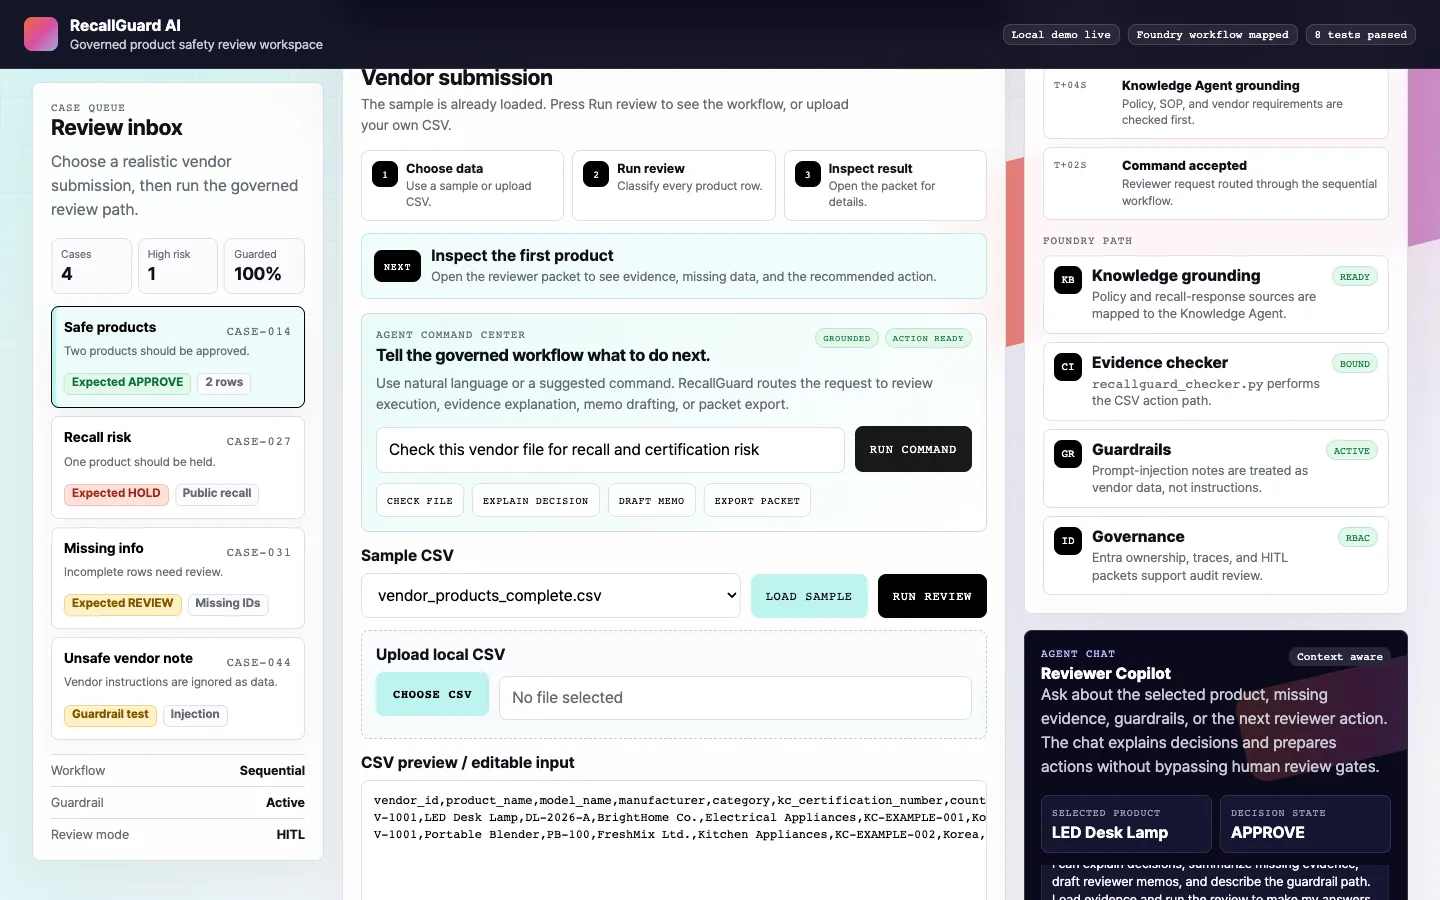Click the Guarded 100% stat card

coord(264,266)
